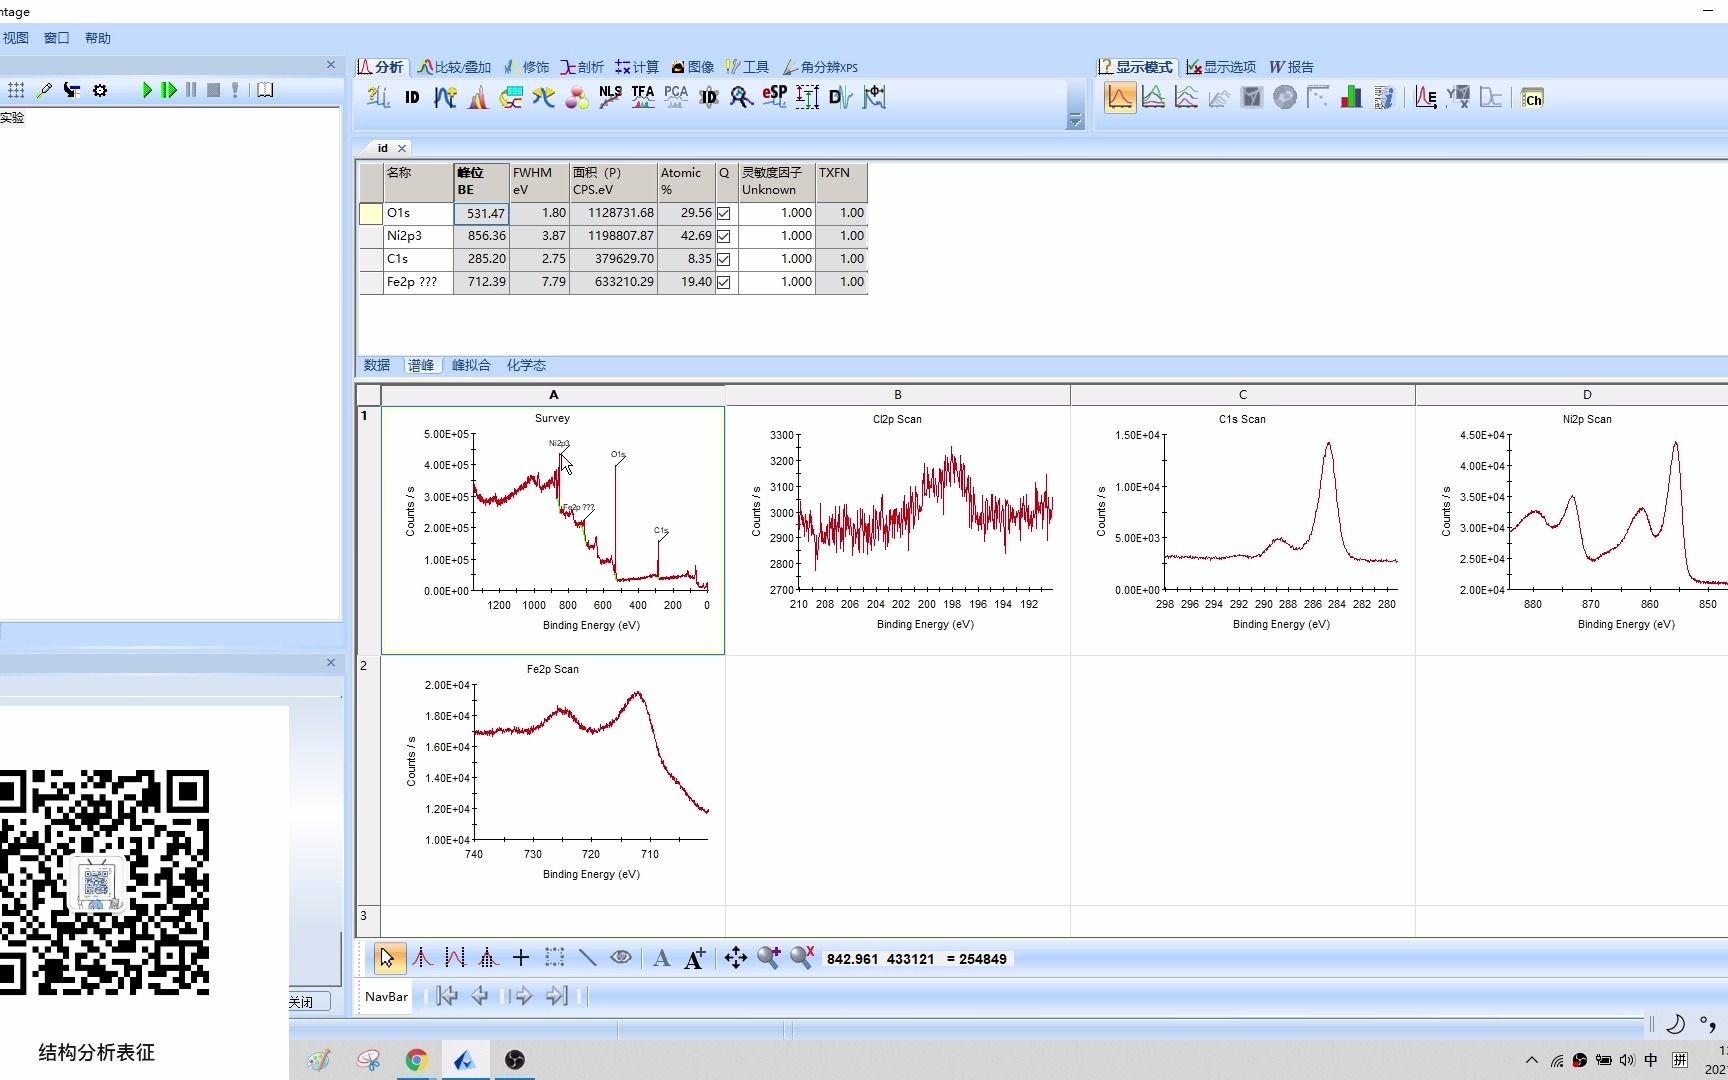Click the eSP toolbar icon

pyautogui.click(x=774, y=97)
